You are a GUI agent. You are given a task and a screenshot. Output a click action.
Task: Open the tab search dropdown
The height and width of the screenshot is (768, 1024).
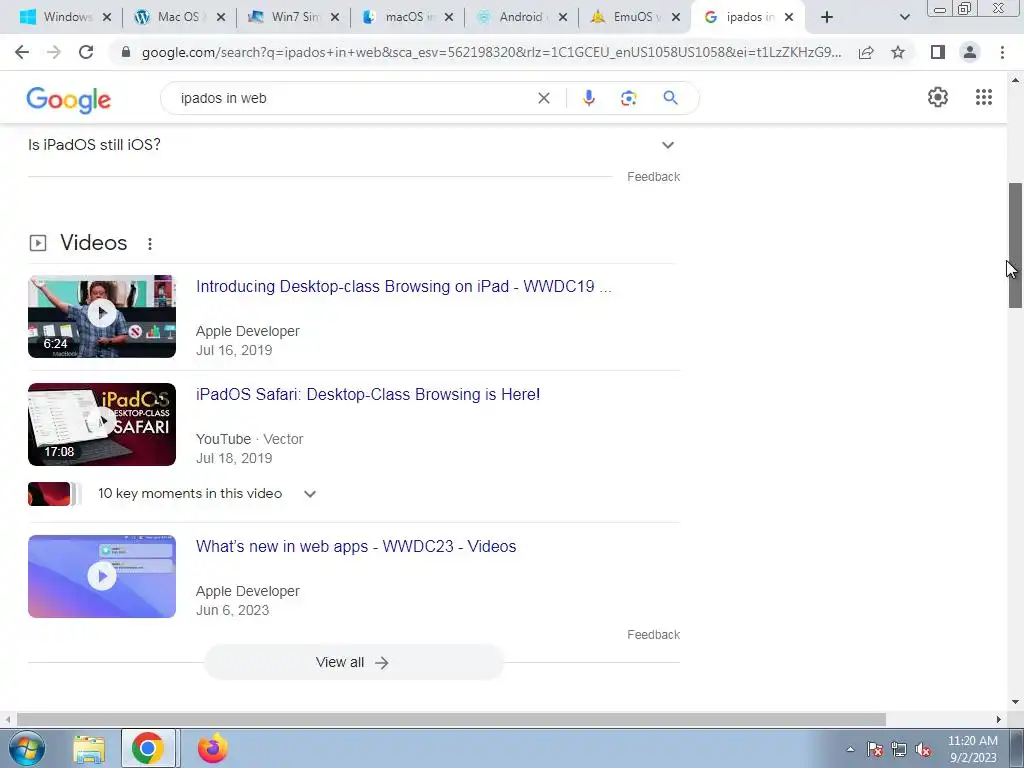pyautogui.click(x=904, y=17)
